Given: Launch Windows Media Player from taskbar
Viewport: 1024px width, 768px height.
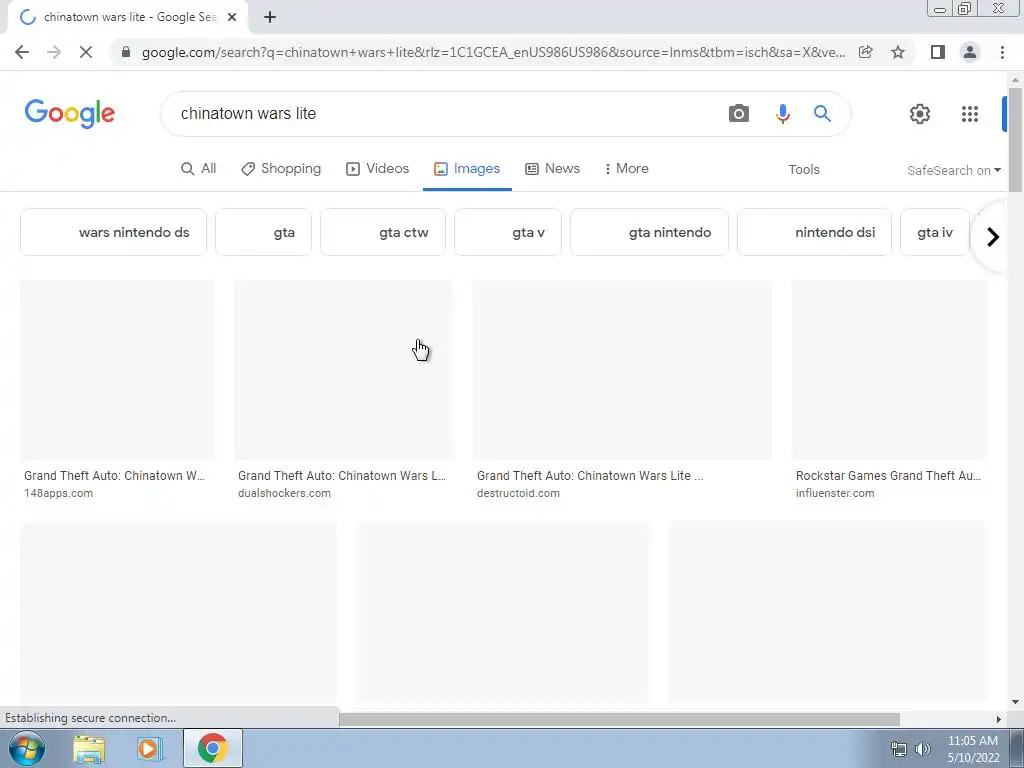Looking at the screenshot, I should (x=150, y=749).
